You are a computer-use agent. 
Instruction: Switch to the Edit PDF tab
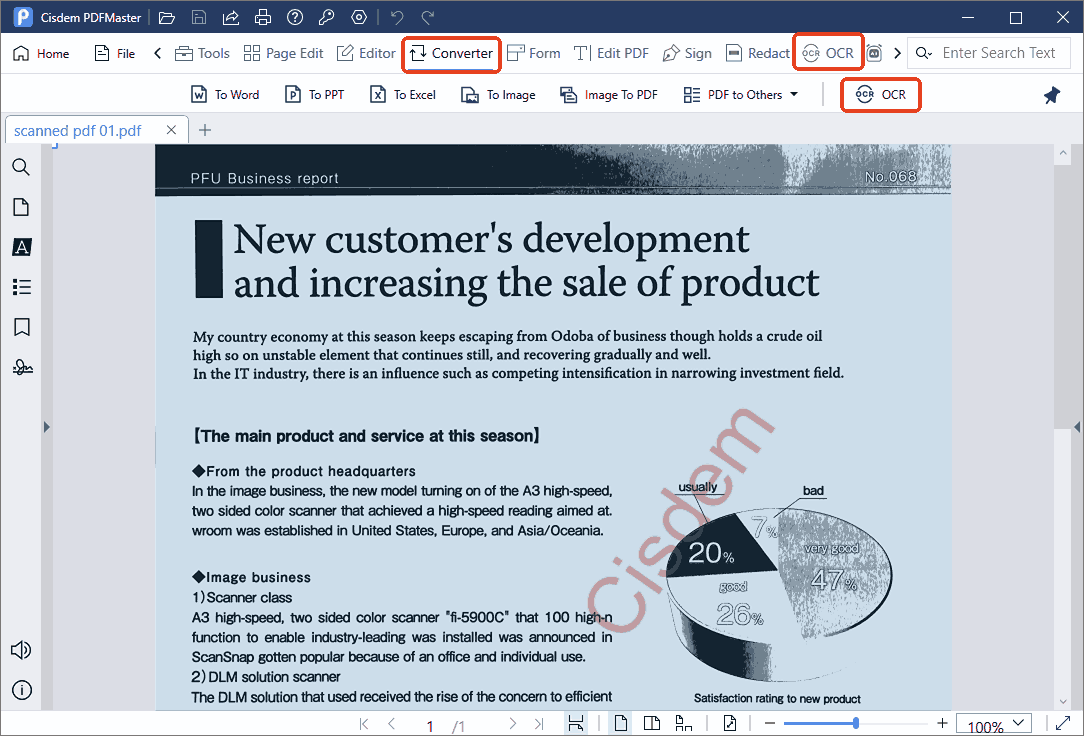click(611, 53)
